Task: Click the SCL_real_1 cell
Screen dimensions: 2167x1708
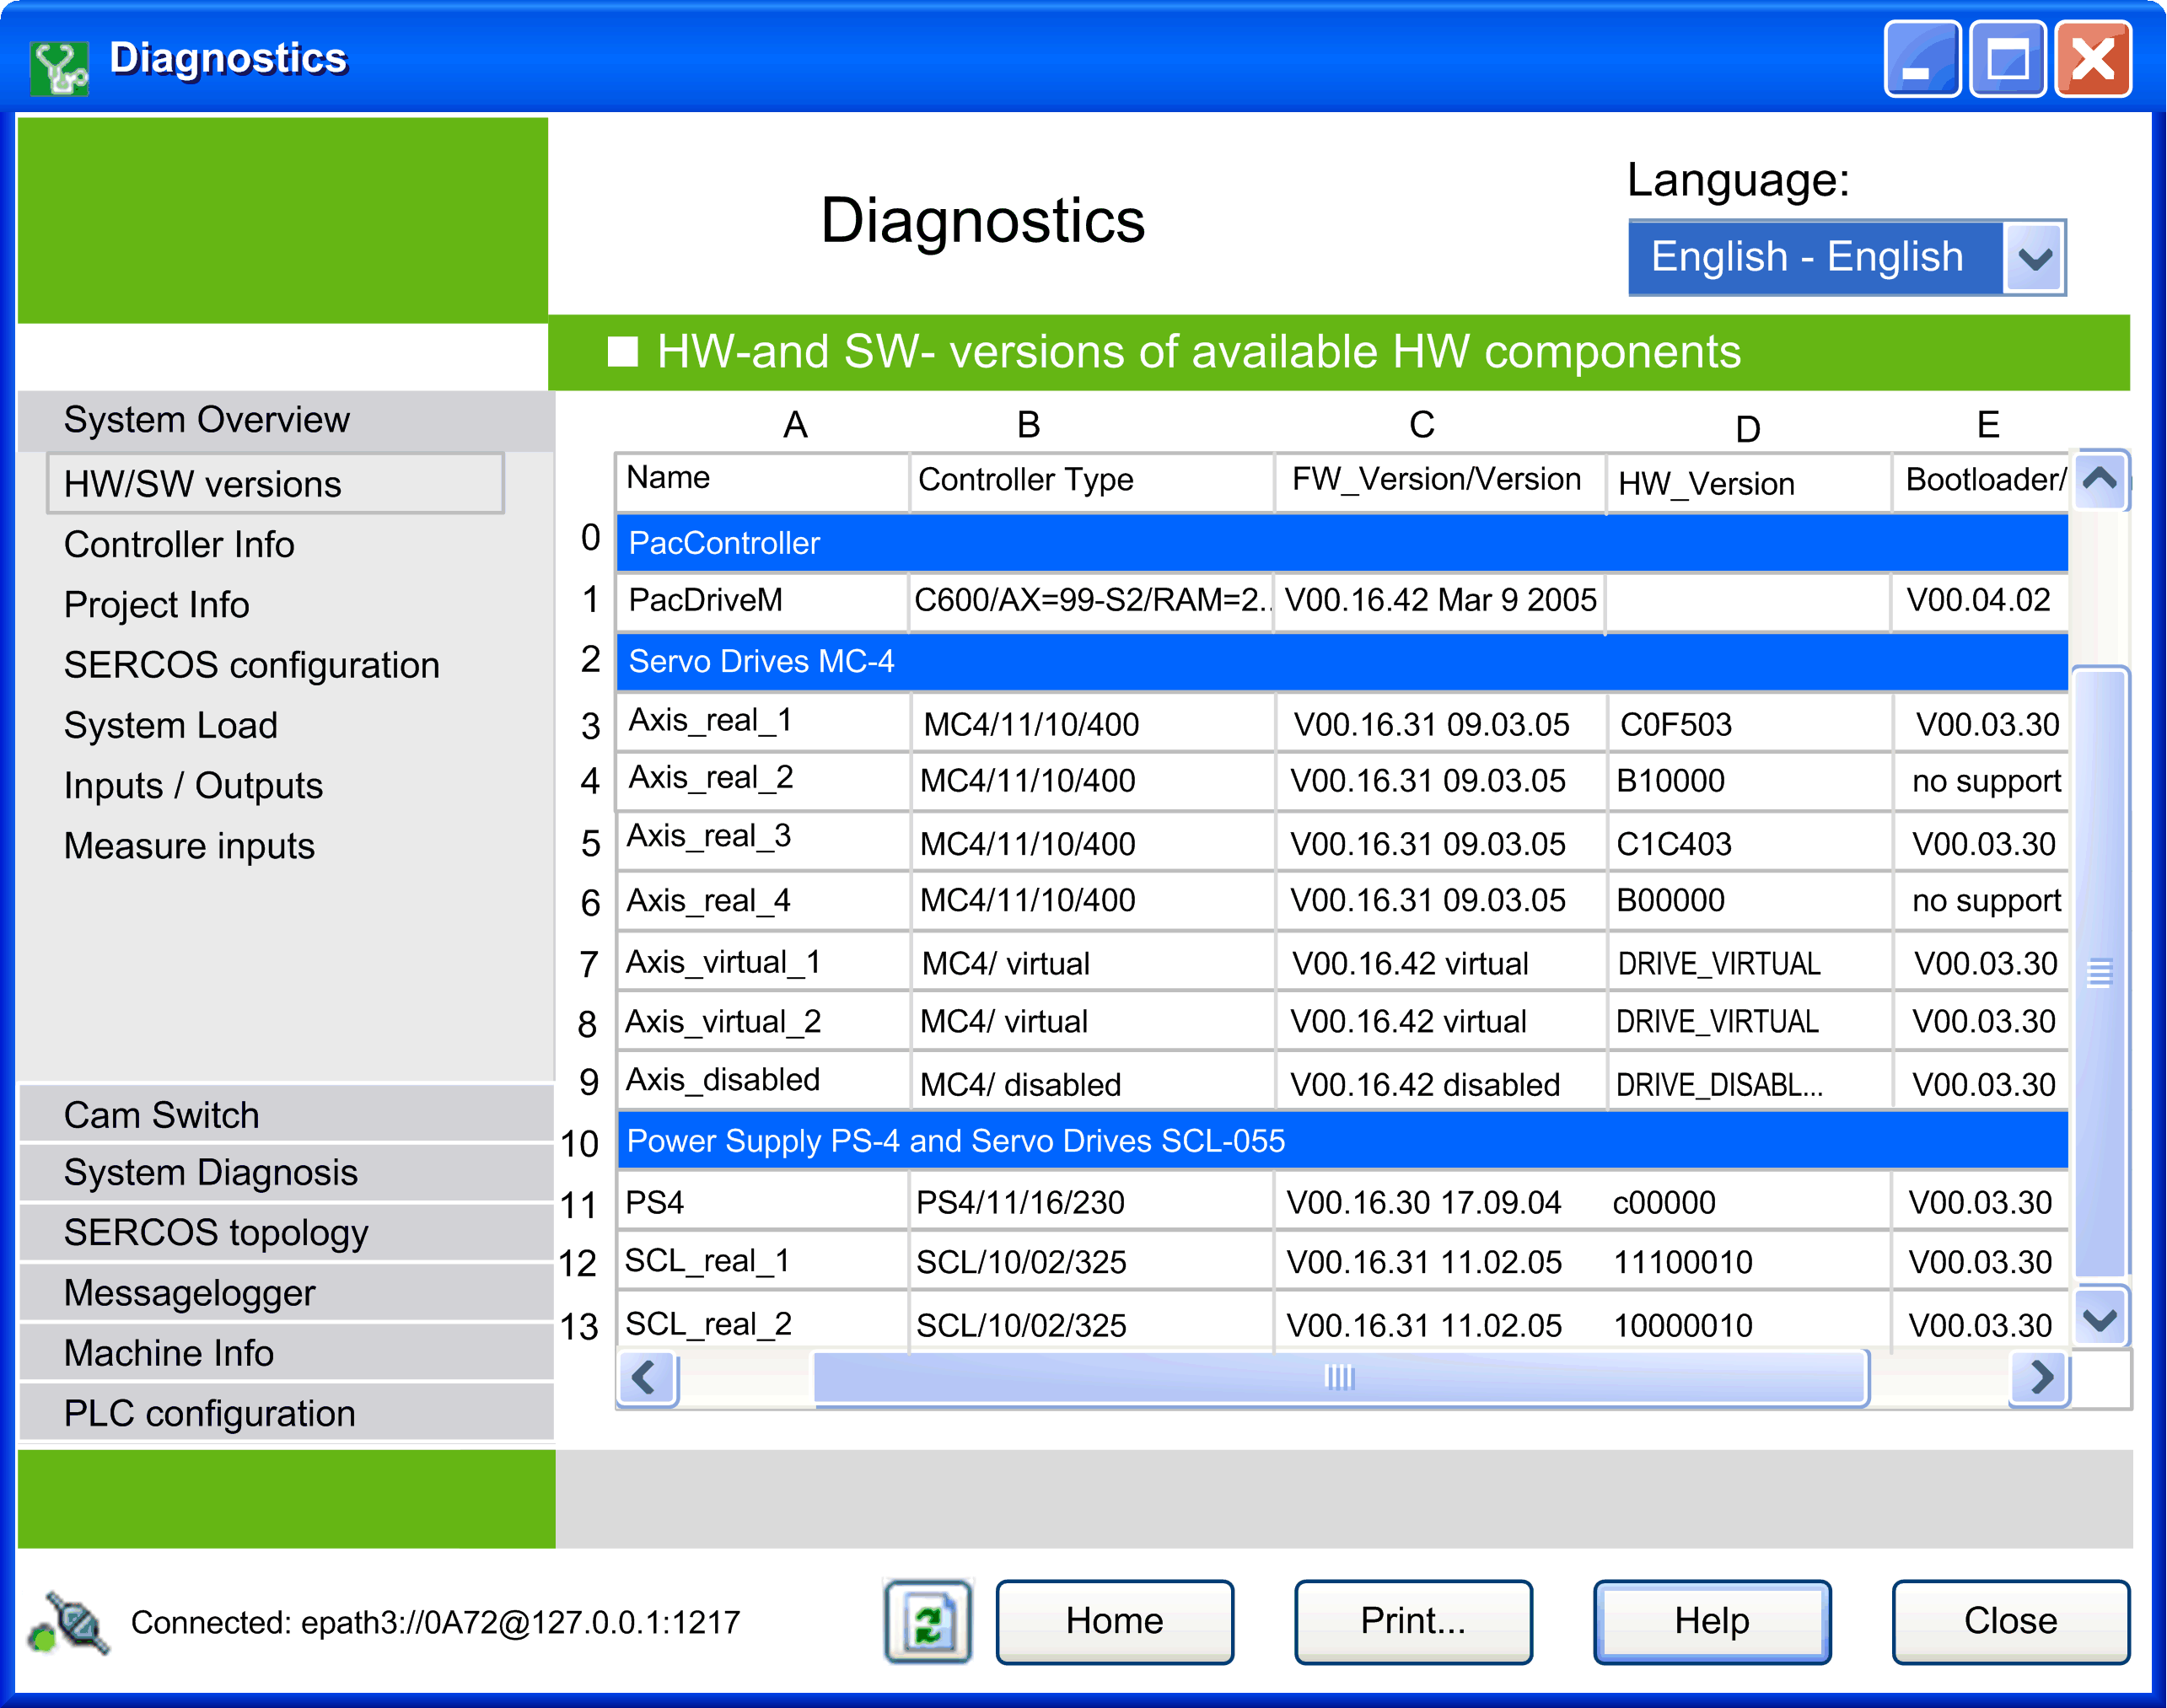Action: pyautogui.click(x=762, y=1261)
